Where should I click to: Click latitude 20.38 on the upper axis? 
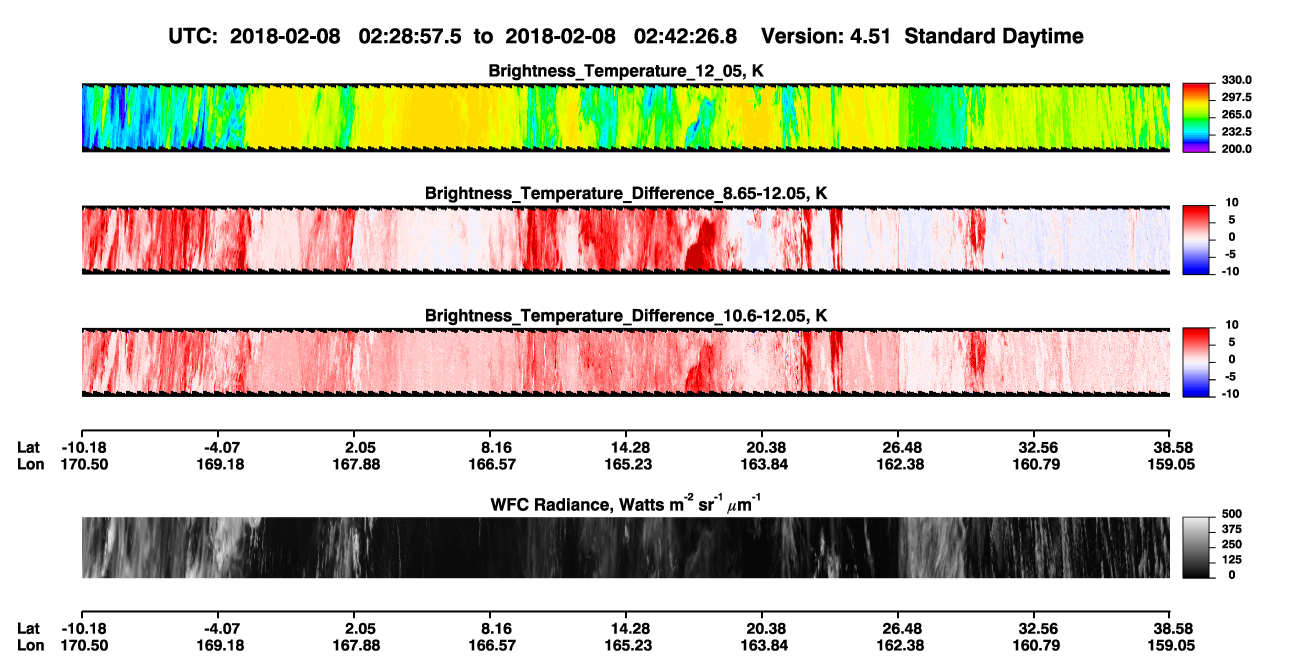point(762,448)
